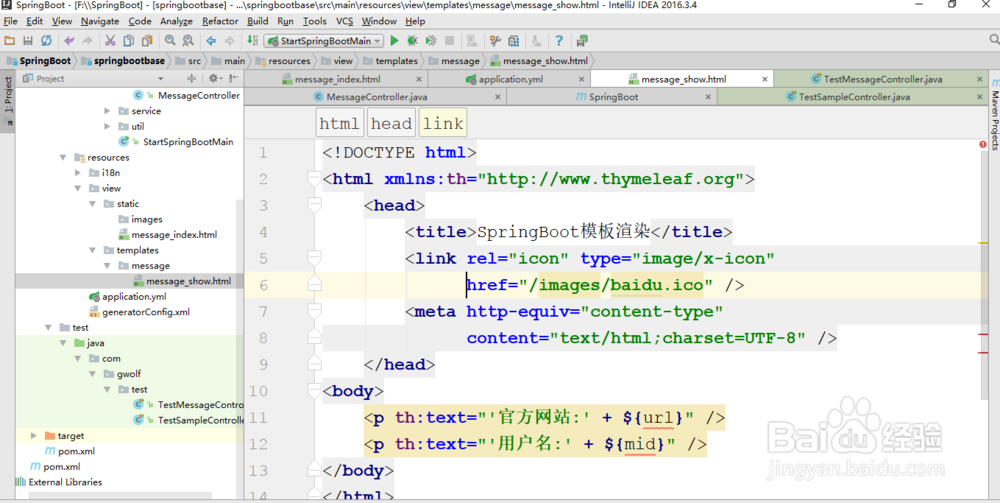
Task: Expand the service folder
Action: point(107,111)
